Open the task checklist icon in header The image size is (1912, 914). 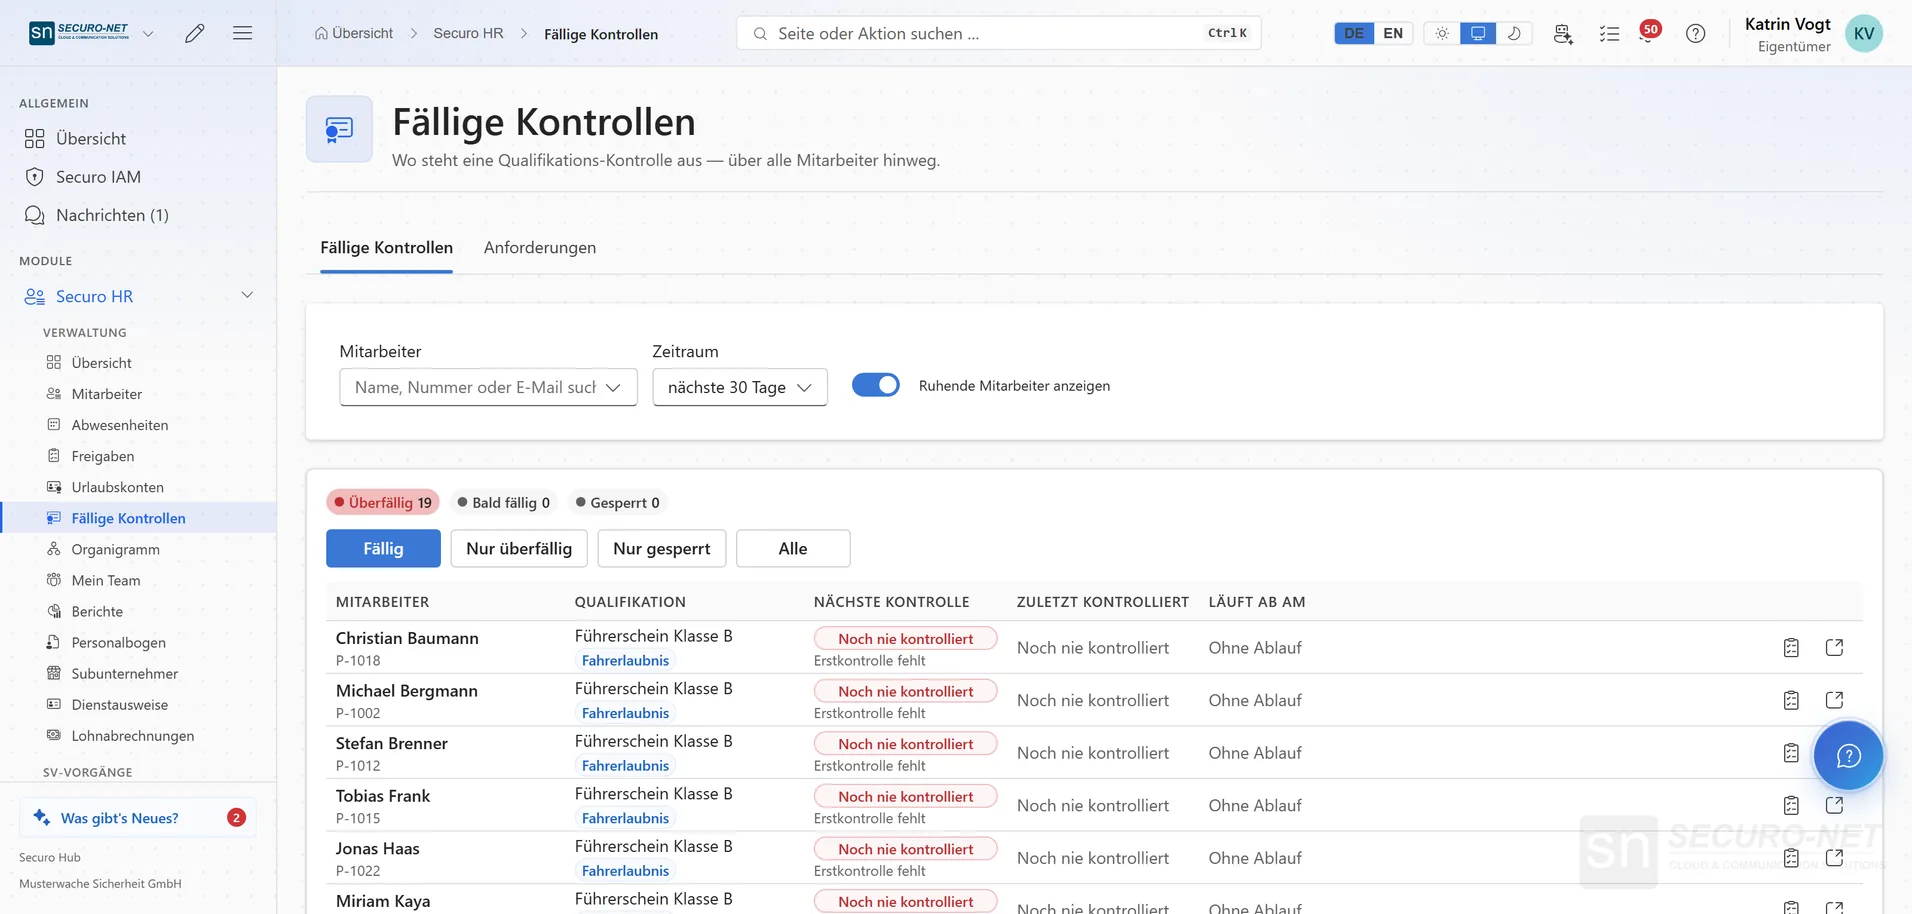click(1609, 33)
